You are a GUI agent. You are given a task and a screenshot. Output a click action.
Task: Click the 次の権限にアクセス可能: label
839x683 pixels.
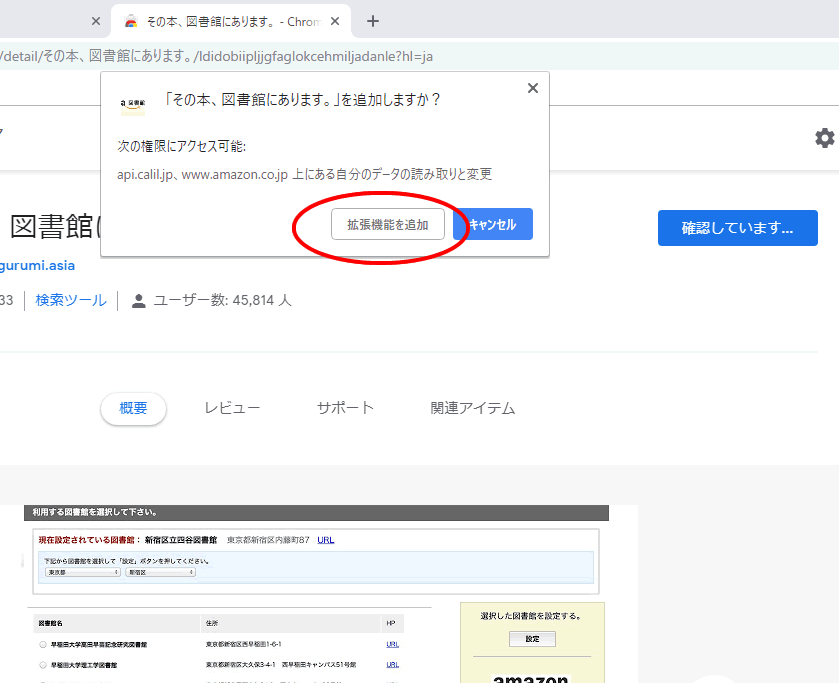181,146
